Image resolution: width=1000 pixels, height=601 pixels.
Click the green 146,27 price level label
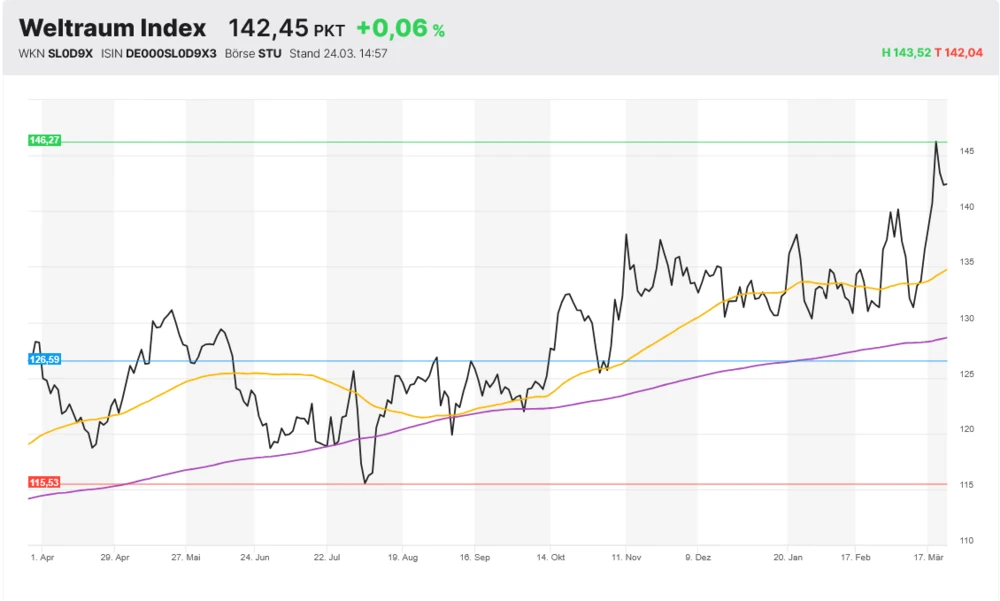[x=43, y=141]
